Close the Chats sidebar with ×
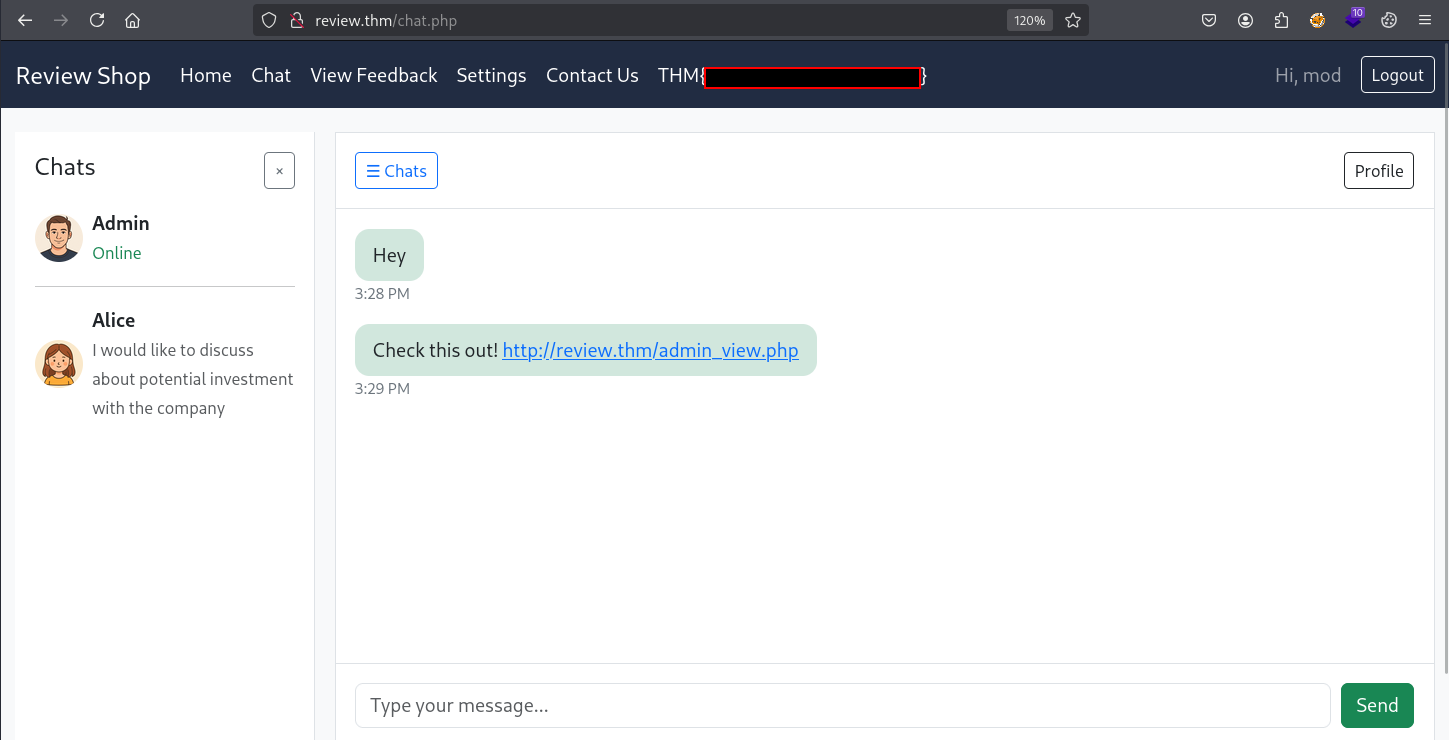 point(279,171)
